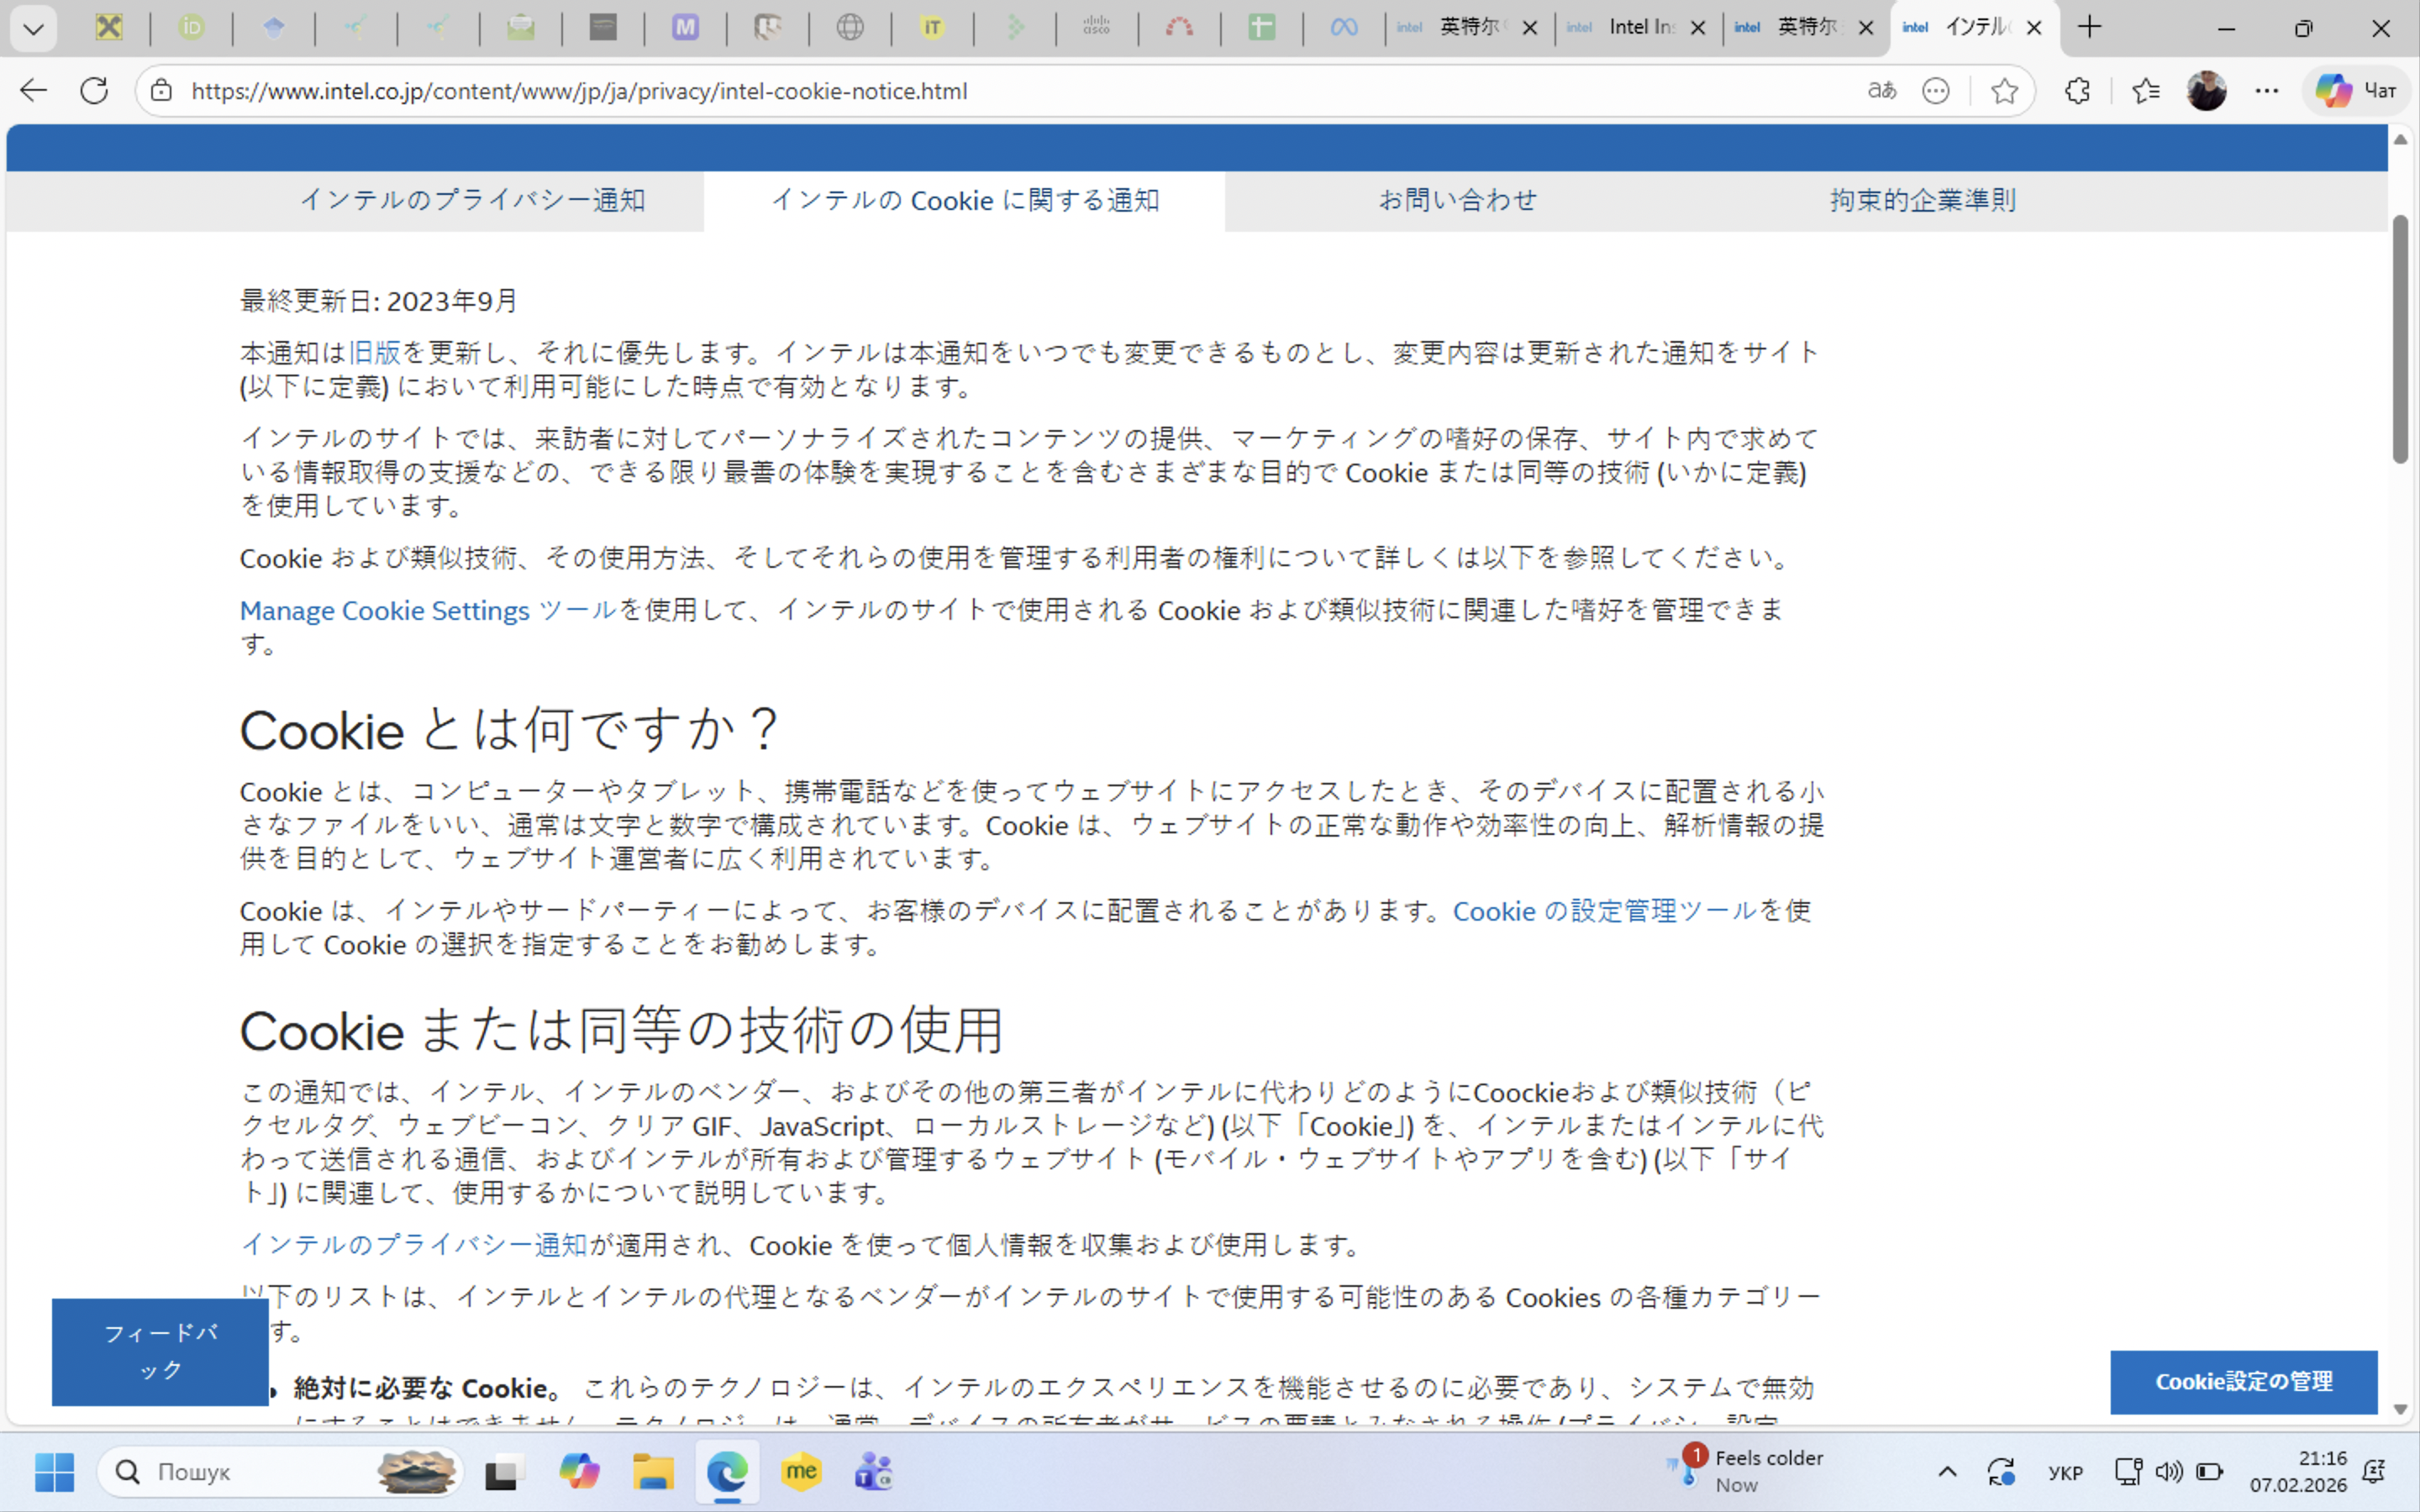Open Manage Cookie Settings ツール link
The width and height of the screenshot is (2420, 1512).
click(428, 610)
